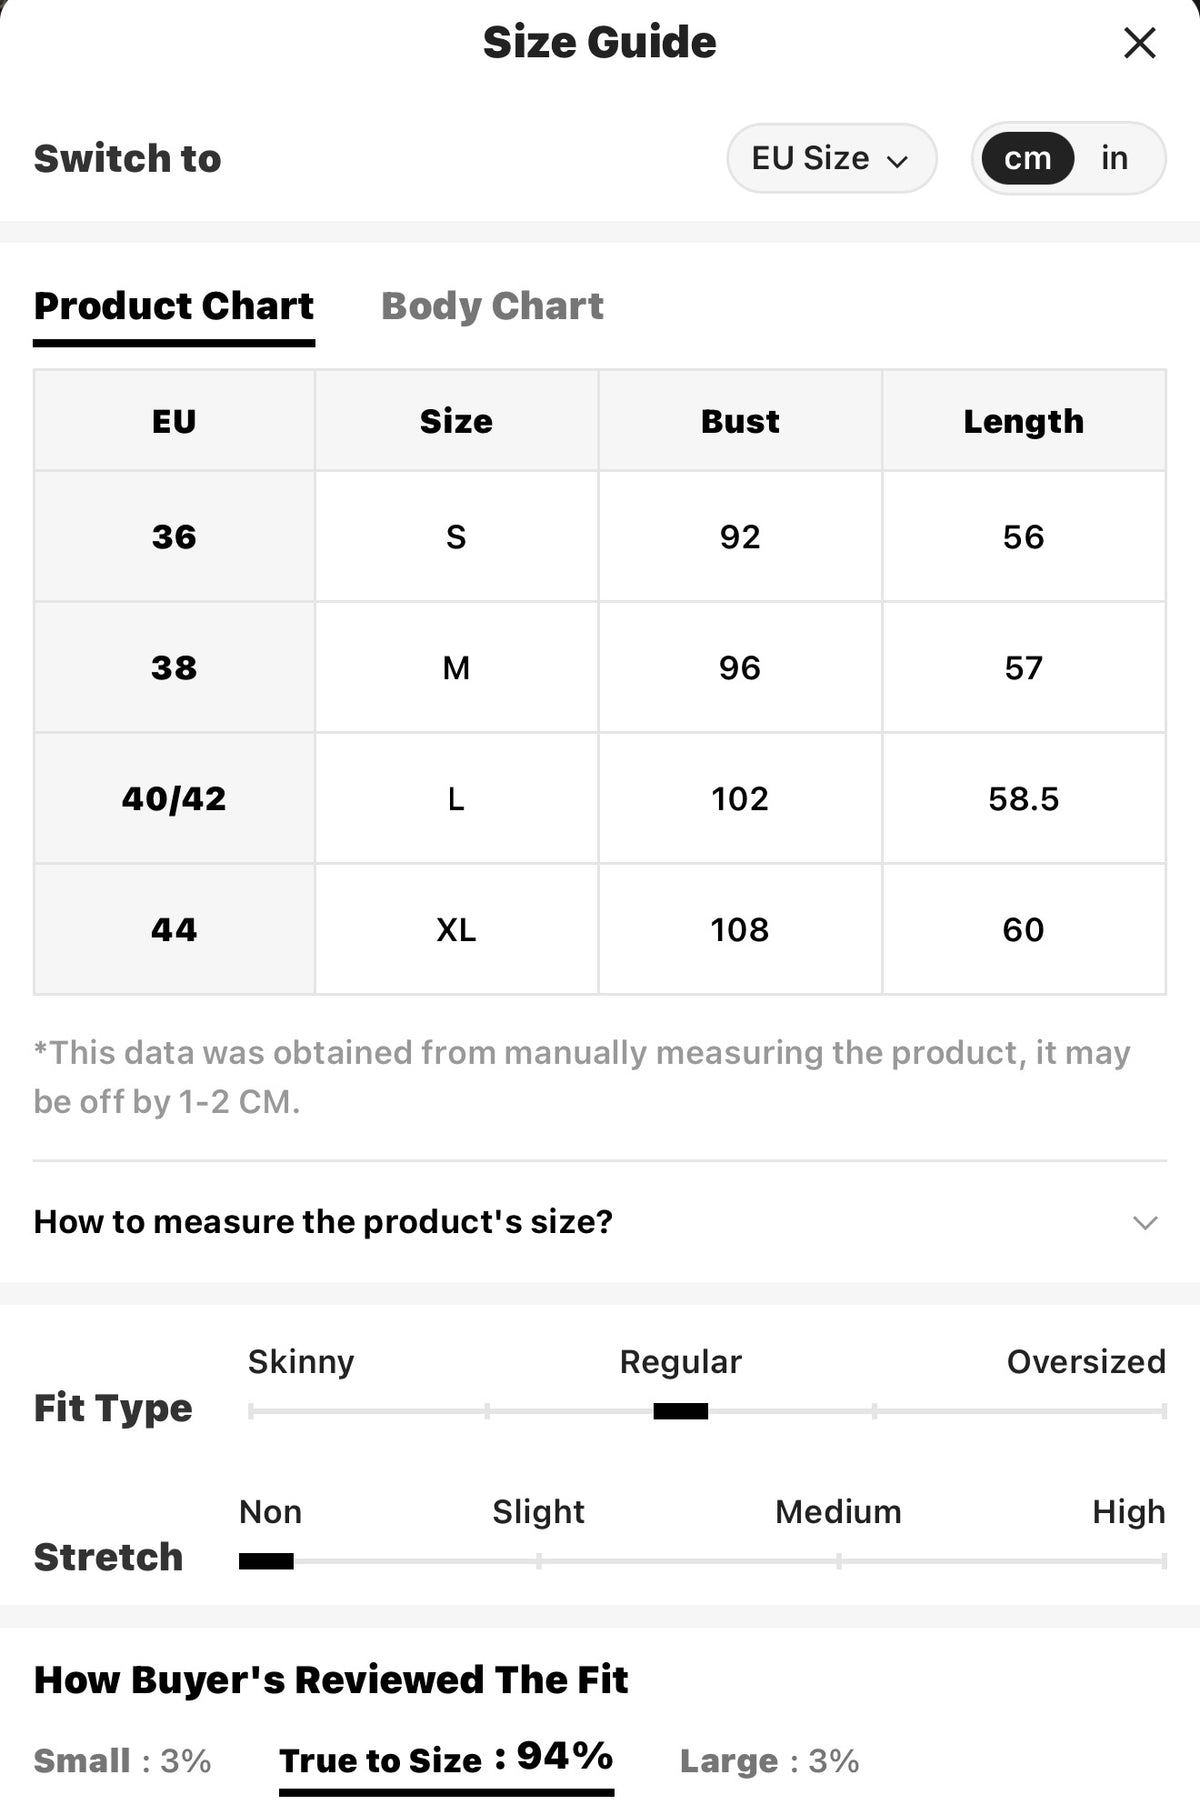The height and width of the screenshot is (1815, 1200).
Task: Select True to Size 94% review filter
Action: pyautogui.click(x=446, y=1761)
